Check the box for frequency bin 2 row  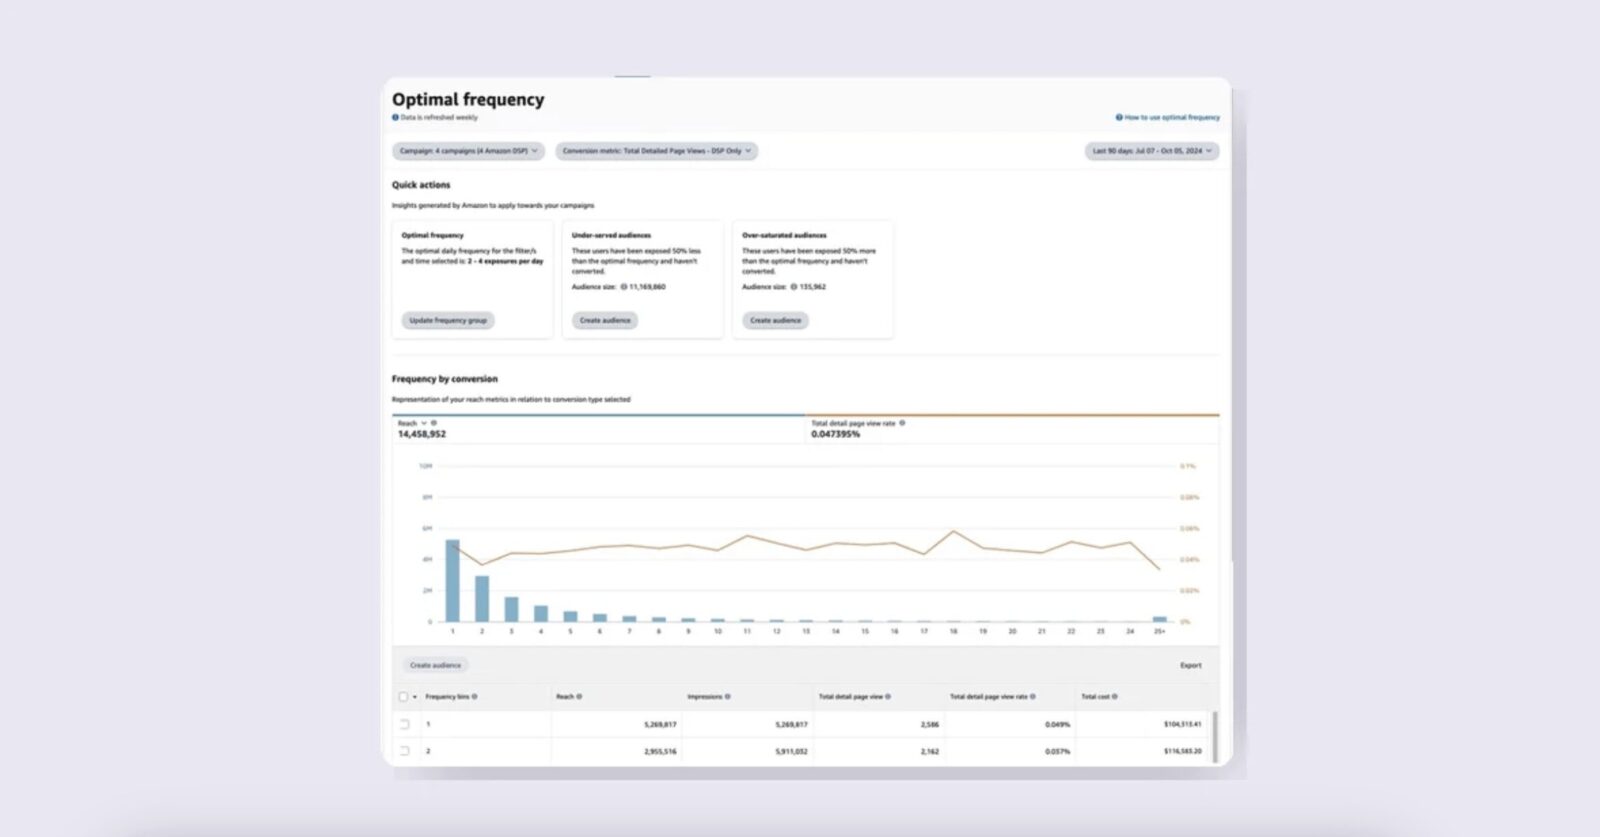(404, 751)
